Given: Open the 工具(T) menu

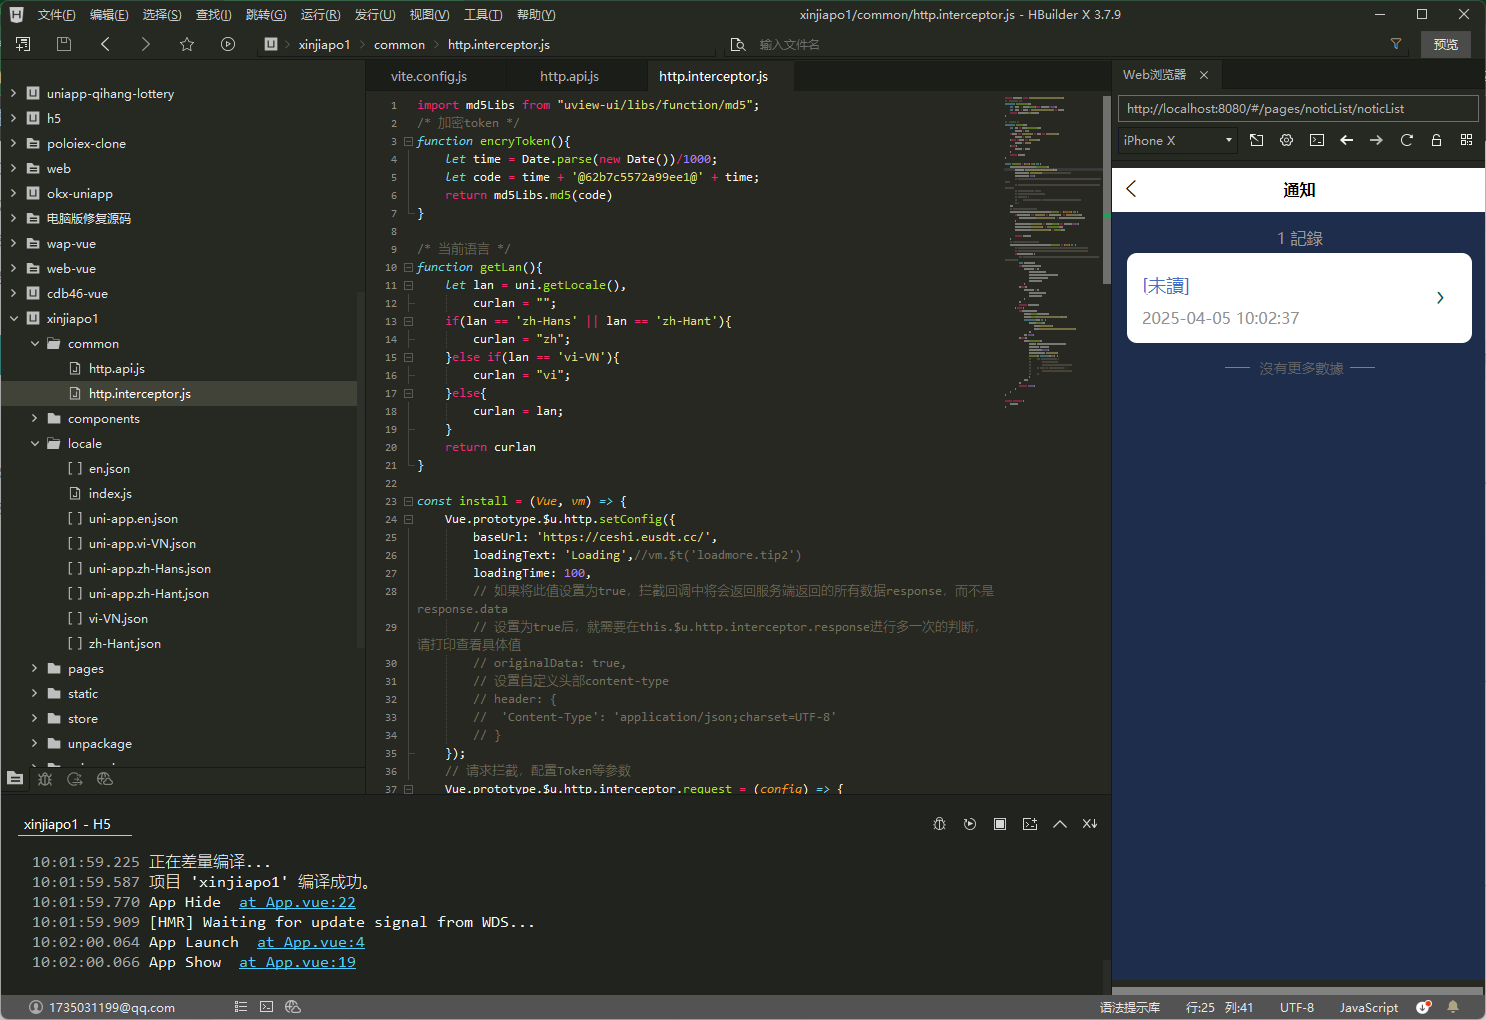Looking at the screenshot, I should 483,14.
